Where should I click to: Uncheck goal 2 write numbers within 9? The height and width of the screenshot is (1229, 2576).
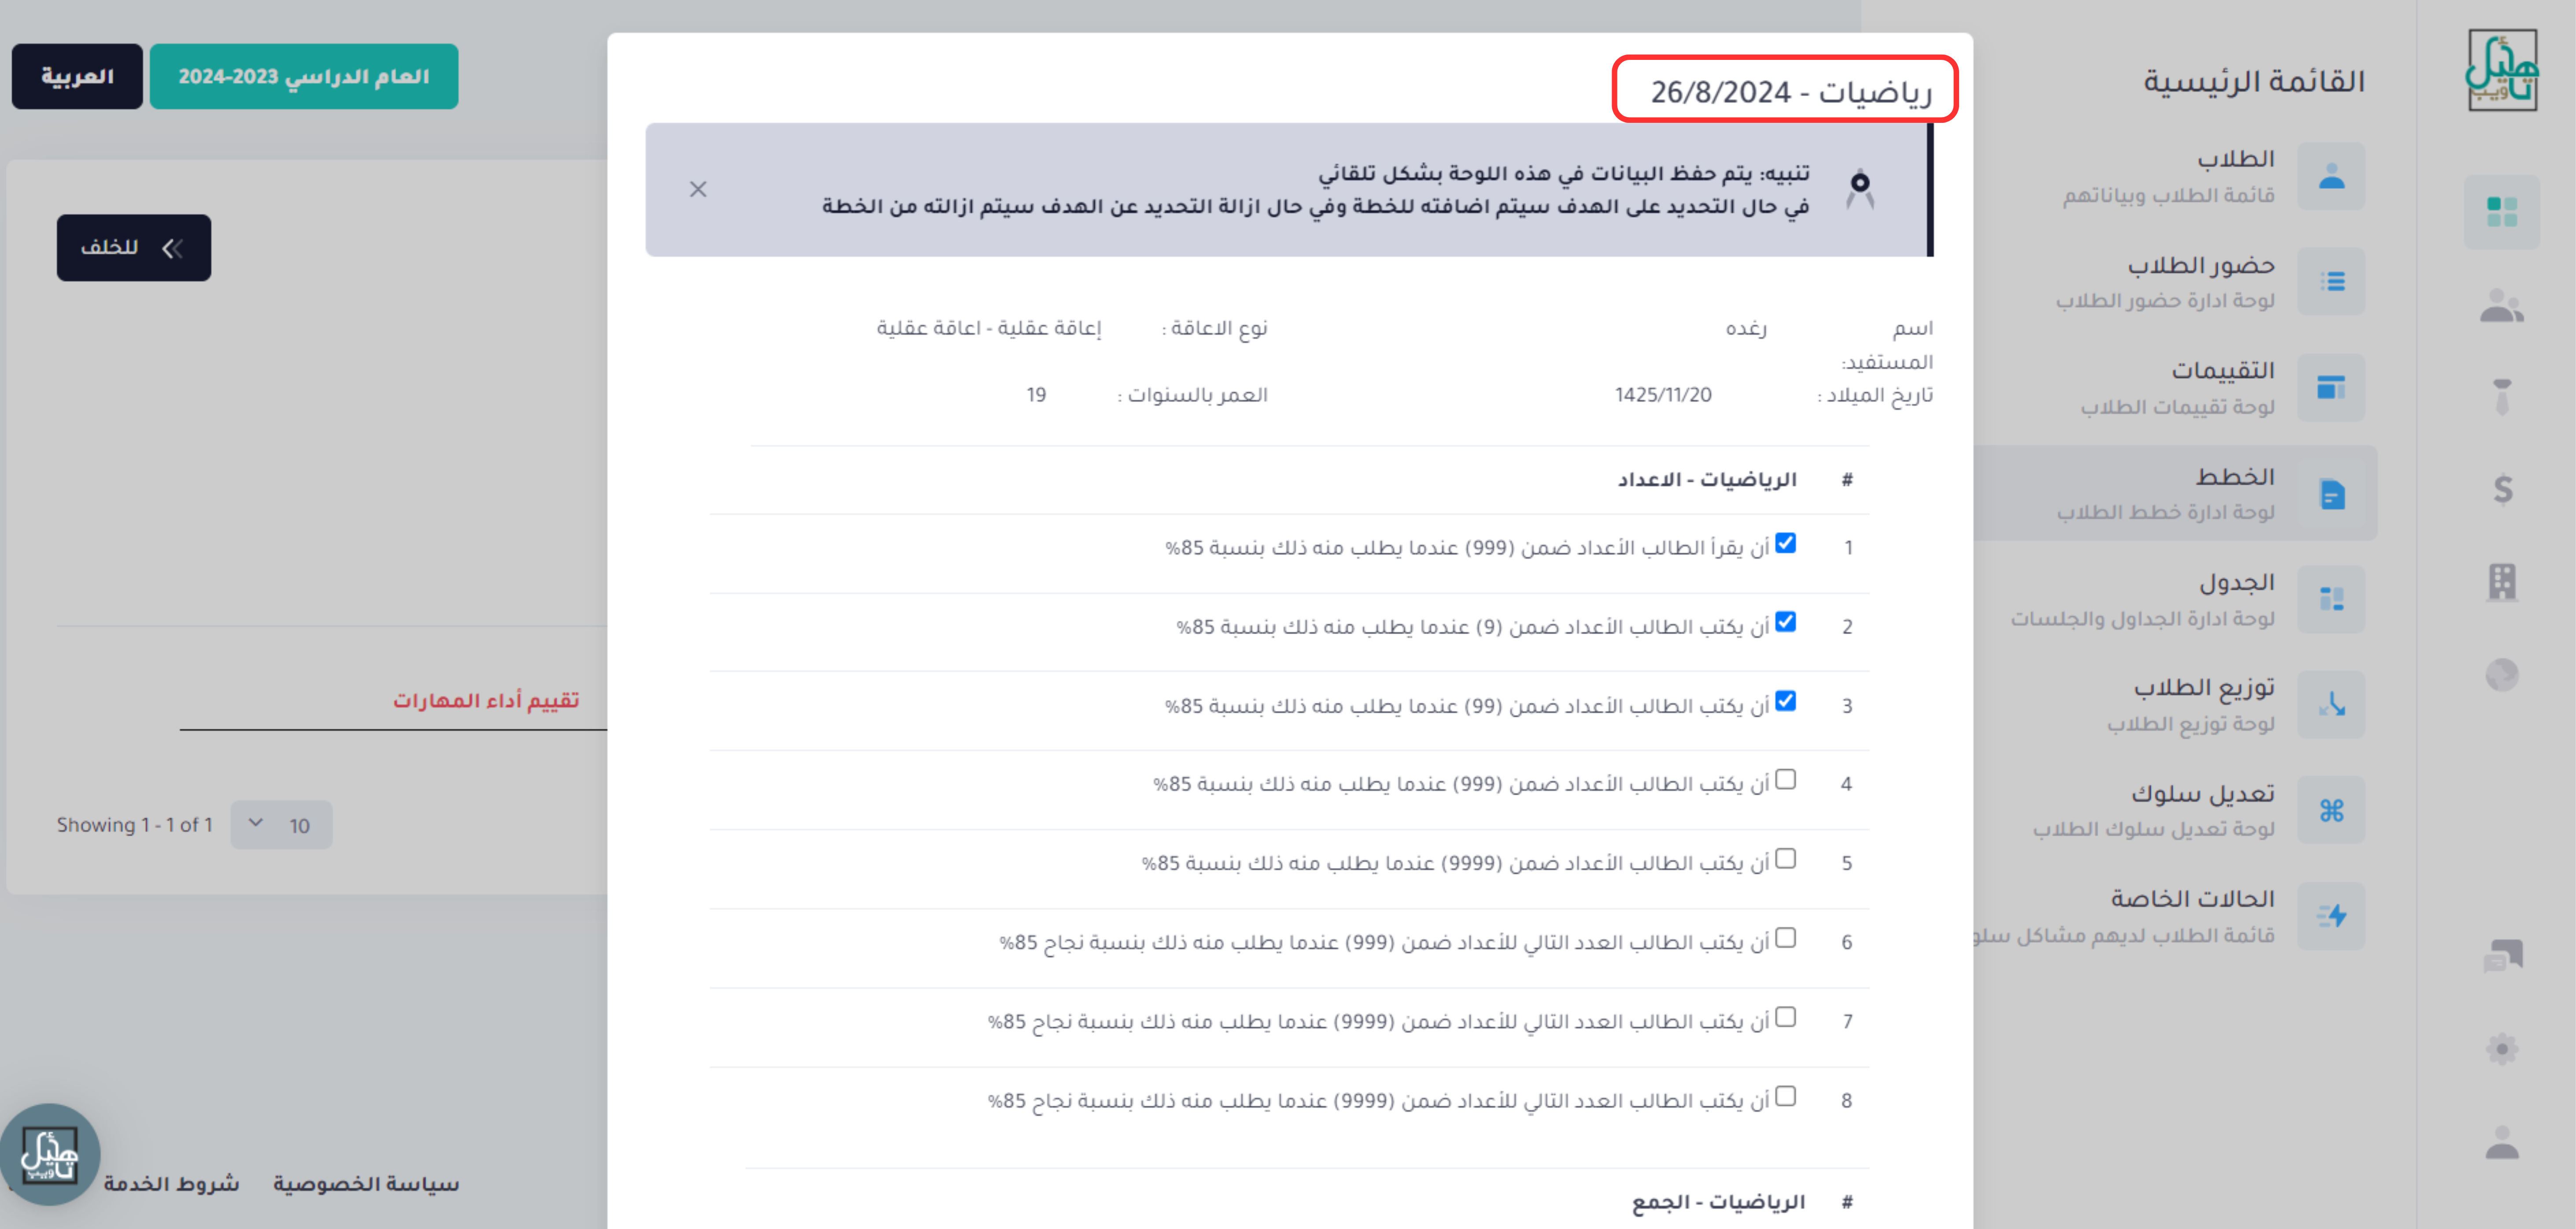[x=1785, y=622]
